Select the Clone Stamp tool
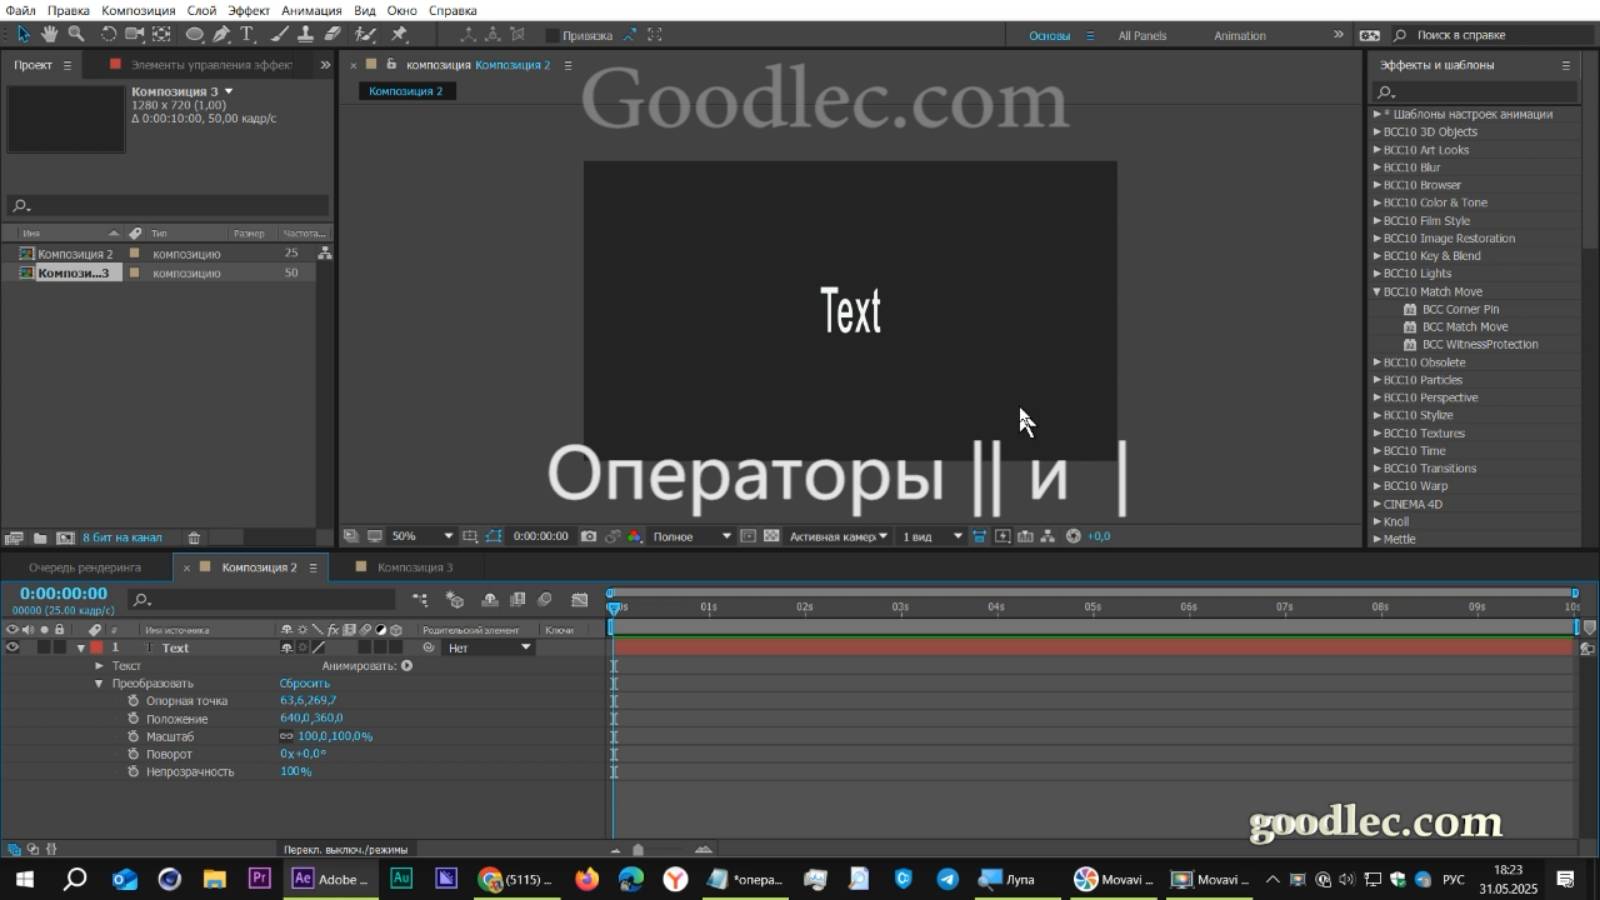Screen dimensions: 1600x900 click(305, 34)
